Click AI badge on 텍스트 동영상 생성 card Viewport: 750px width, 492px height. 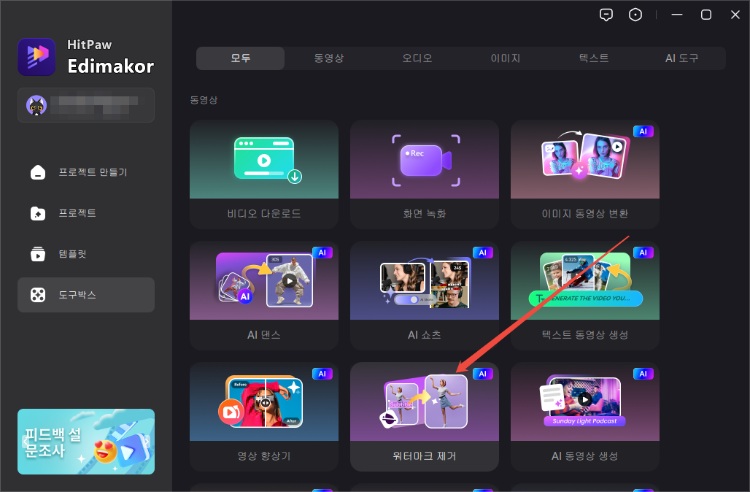643,252
